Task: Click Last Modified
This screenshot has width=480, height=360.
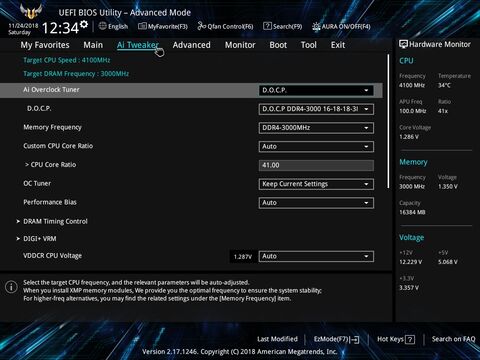Action: click(x=277, y=339)
